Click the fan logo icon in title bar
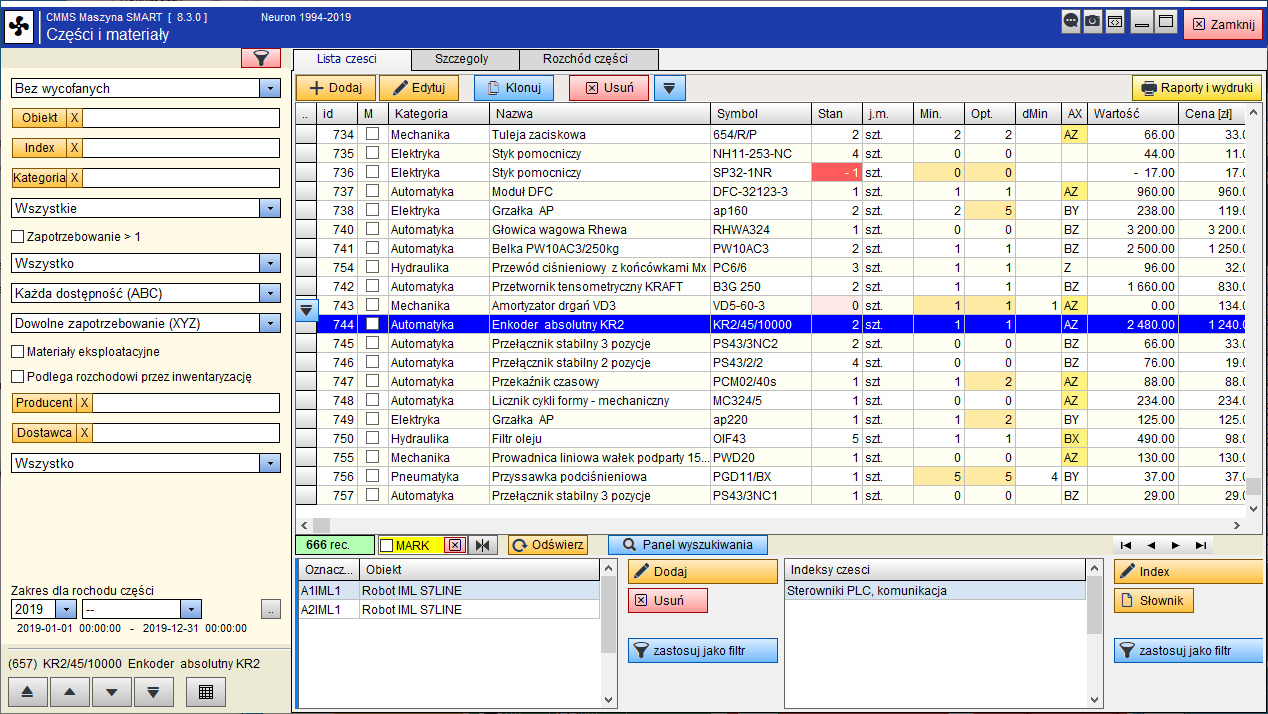 point(20,26)
